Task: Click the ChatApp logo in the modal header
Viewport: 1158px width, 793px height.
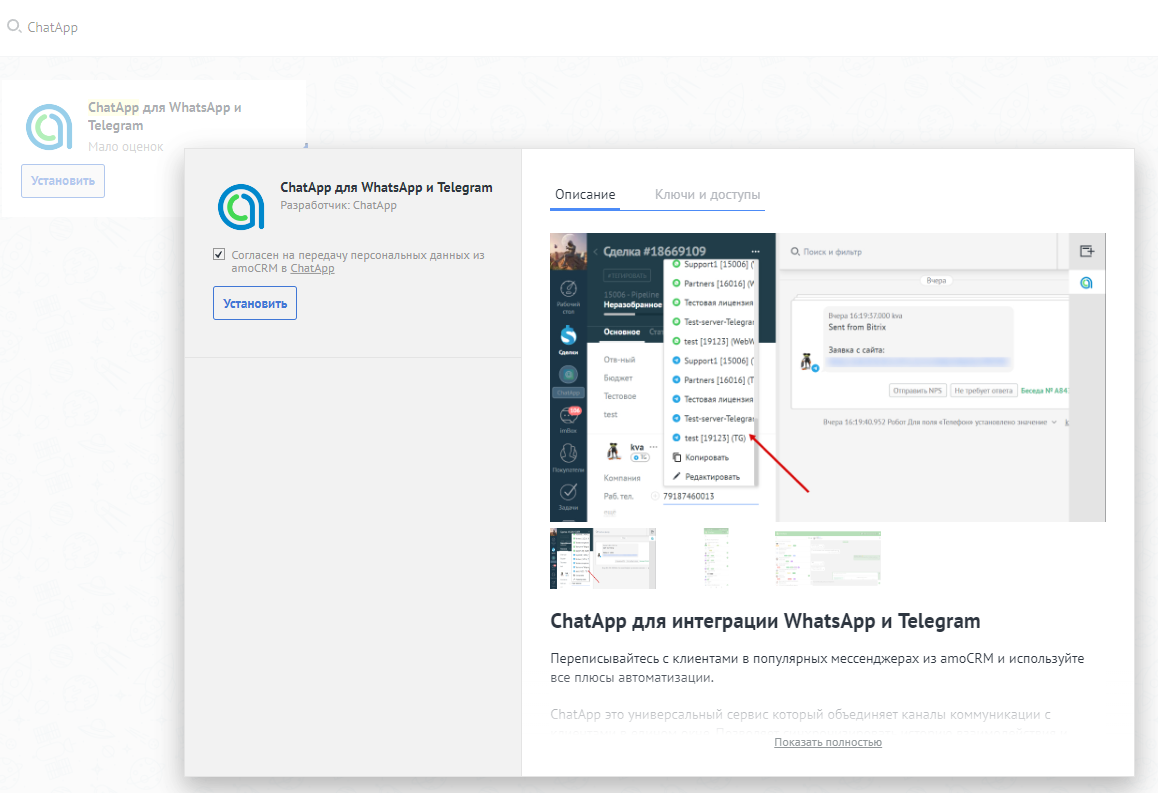Action: [x=241, y=207]
